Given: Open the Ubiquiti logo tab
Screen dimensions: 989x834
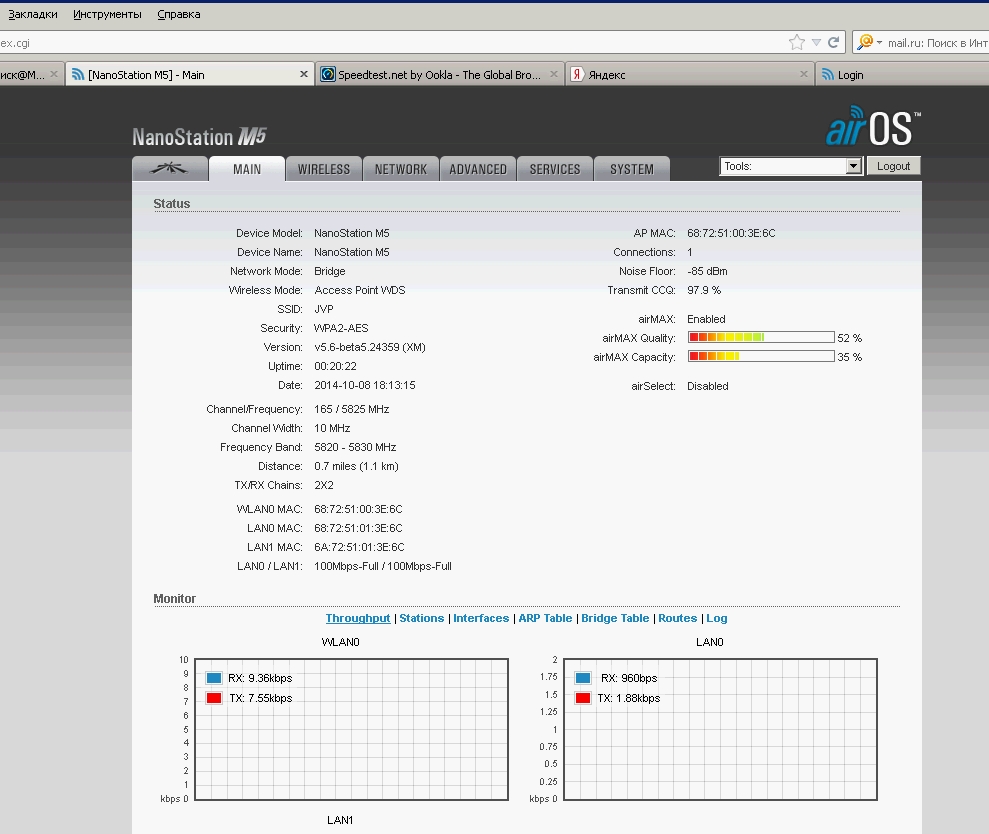Looking at the screenshot, I should [170, 168].
